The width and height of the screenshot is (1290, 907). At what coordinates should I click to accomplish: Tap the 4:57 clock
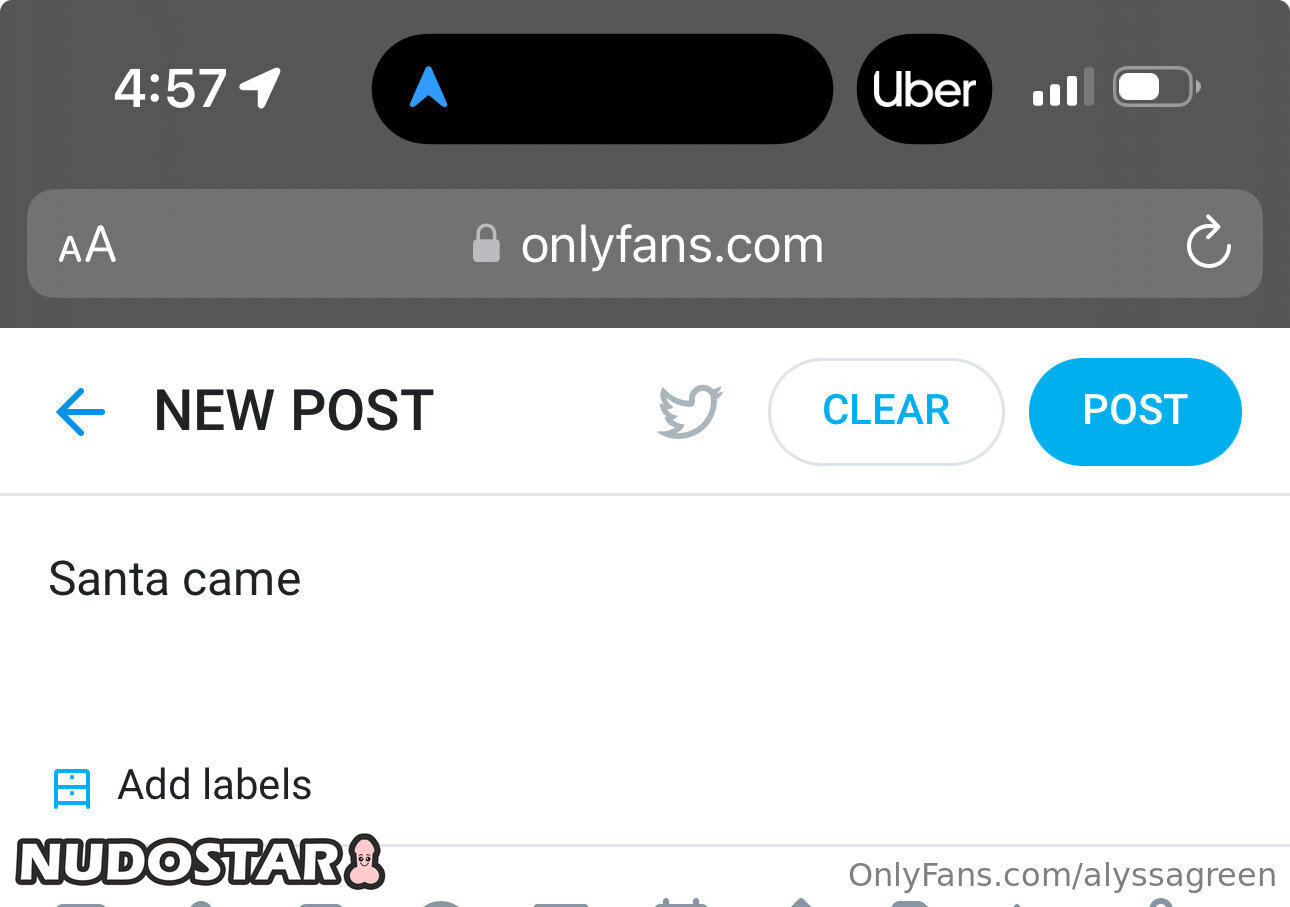pos(171,88)
